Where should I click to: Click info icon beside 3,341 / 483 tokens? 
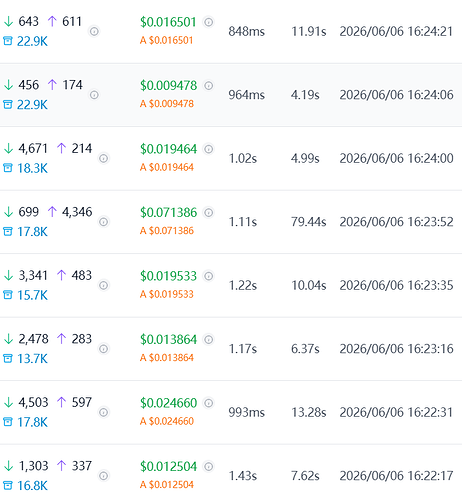click(104, 285)
